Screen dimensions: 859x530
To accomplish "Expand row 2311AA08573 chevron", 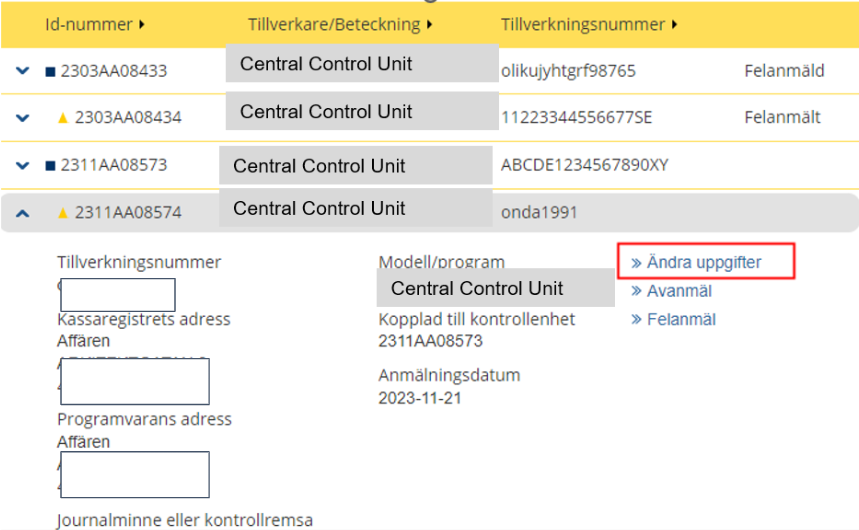I will 24,165.
